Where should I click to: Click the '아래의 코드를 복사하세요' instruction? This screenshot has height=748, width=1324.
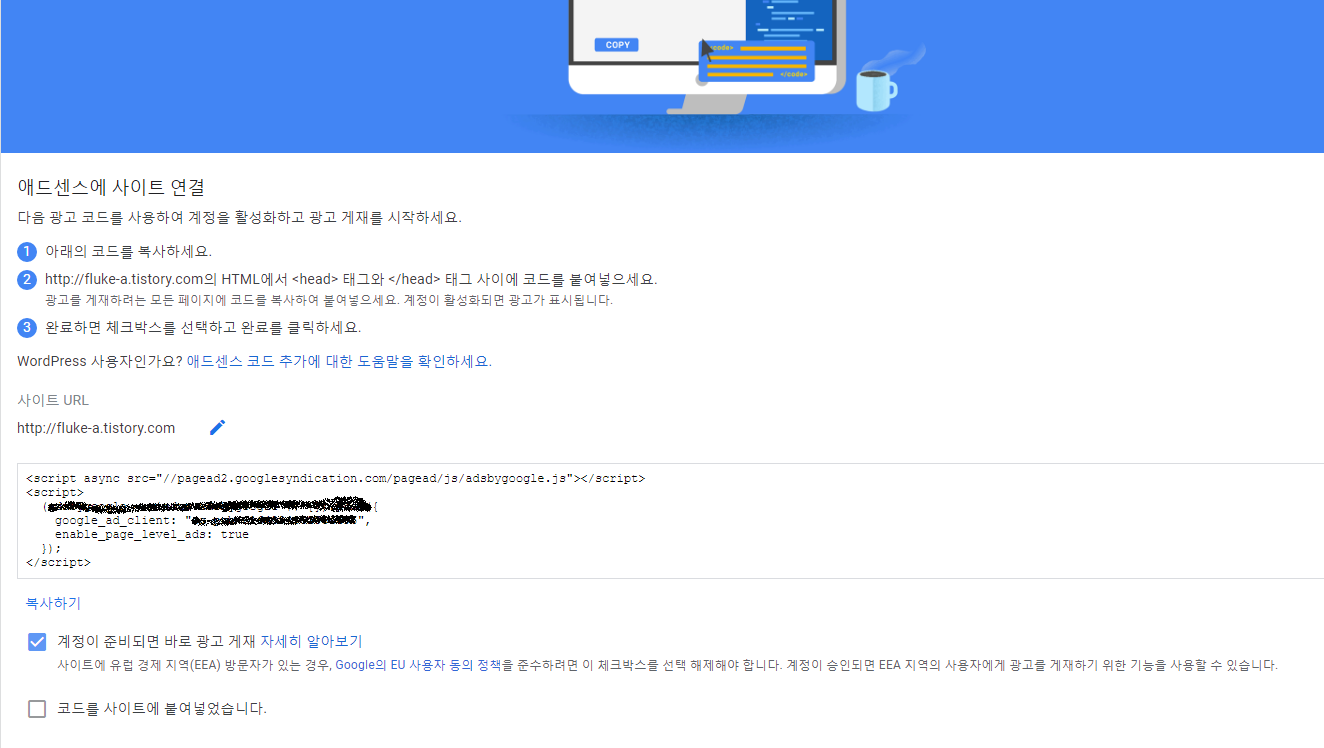[128, 251]
